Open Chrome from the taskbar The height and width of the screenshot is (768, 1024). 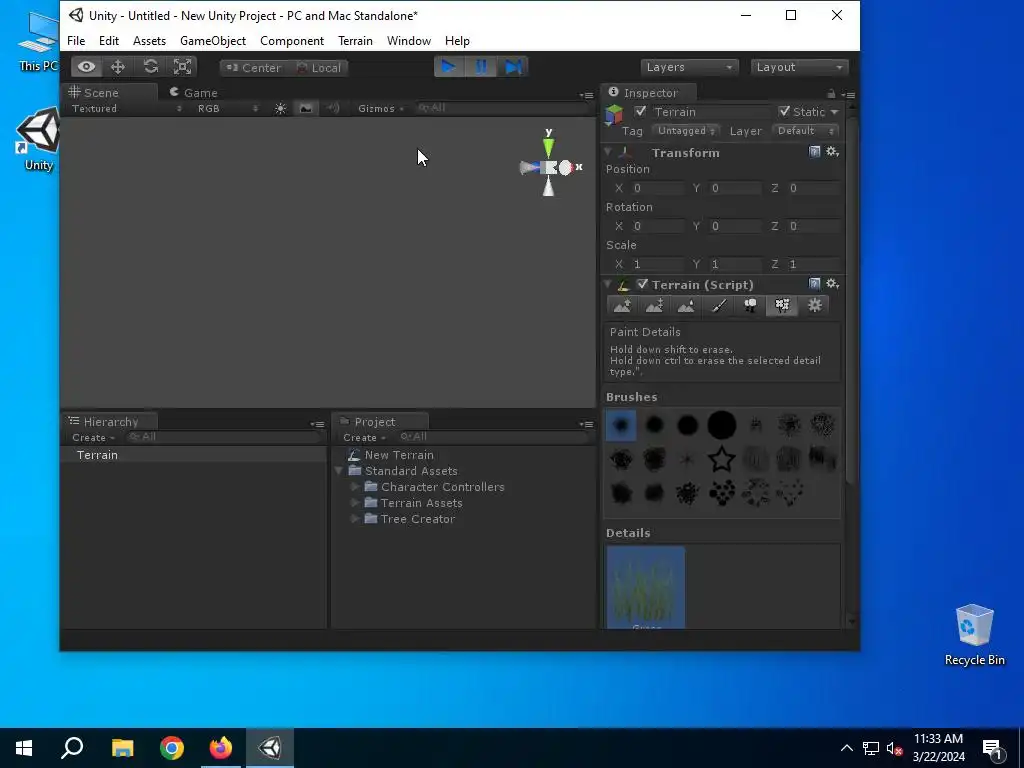[172, 748]
